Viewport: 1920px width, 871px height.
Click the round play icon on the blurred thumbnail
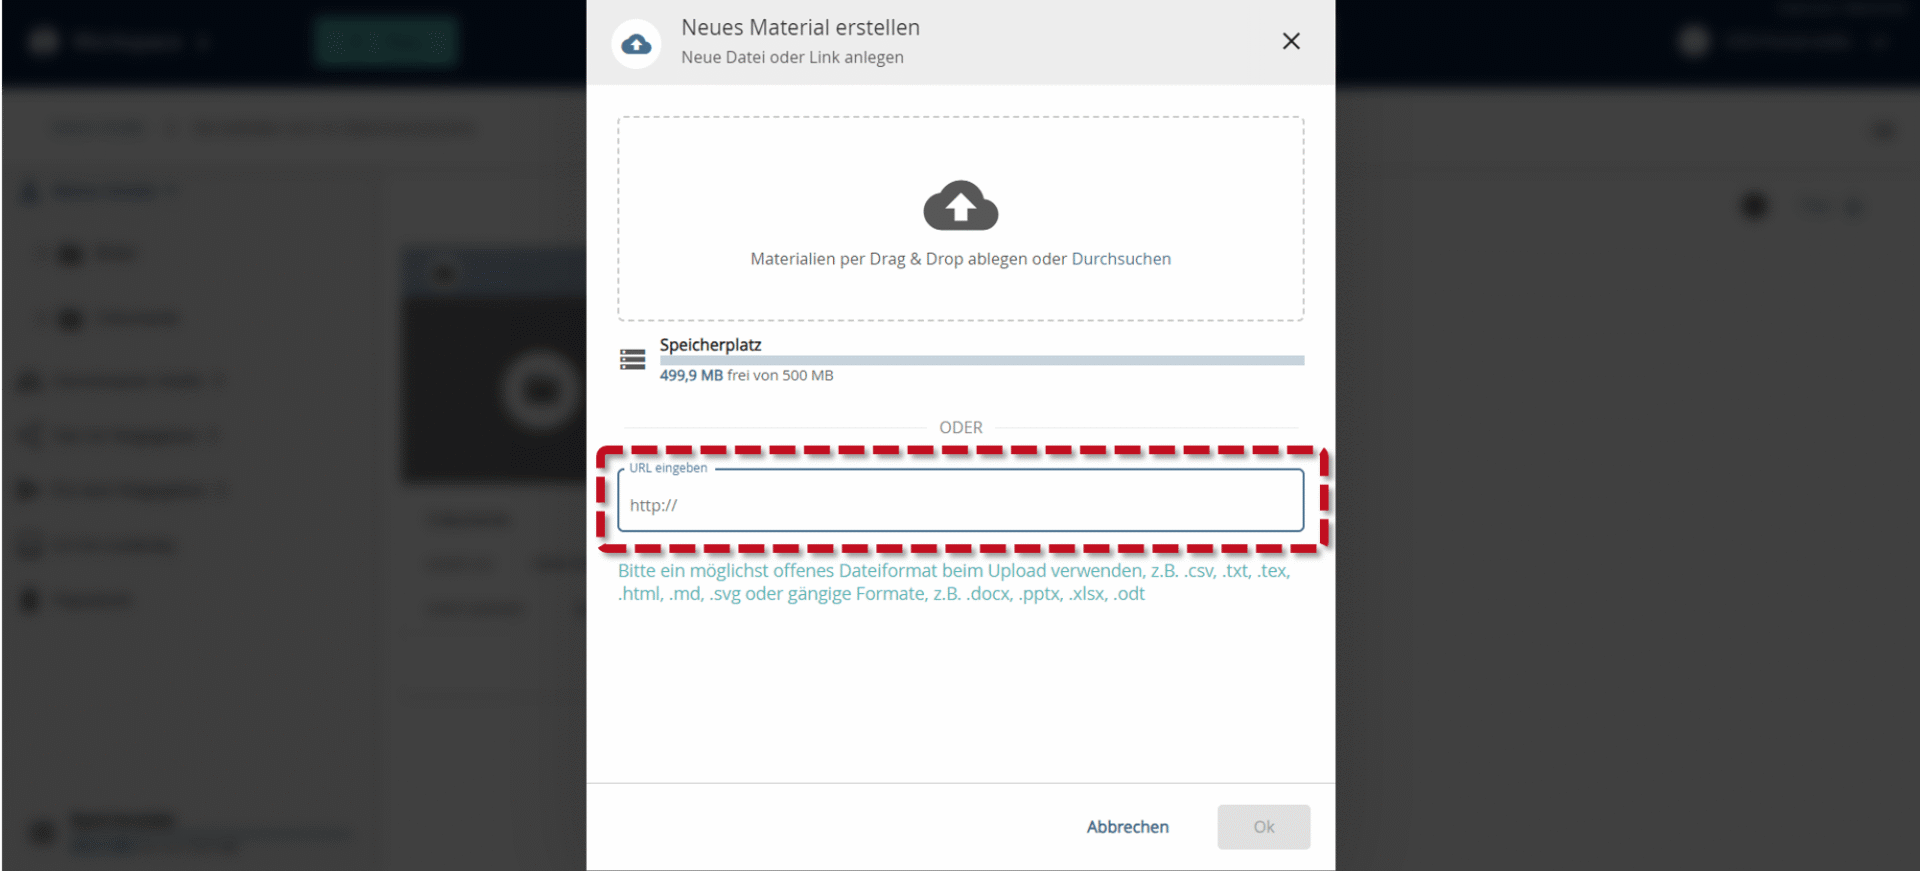541,389
